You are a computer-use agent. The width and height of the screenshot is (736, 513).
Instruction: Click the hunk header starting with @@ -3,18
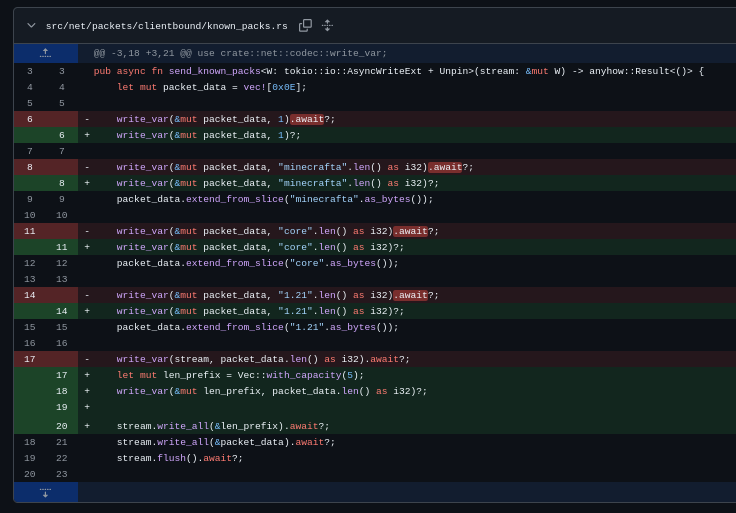(240, 53)
